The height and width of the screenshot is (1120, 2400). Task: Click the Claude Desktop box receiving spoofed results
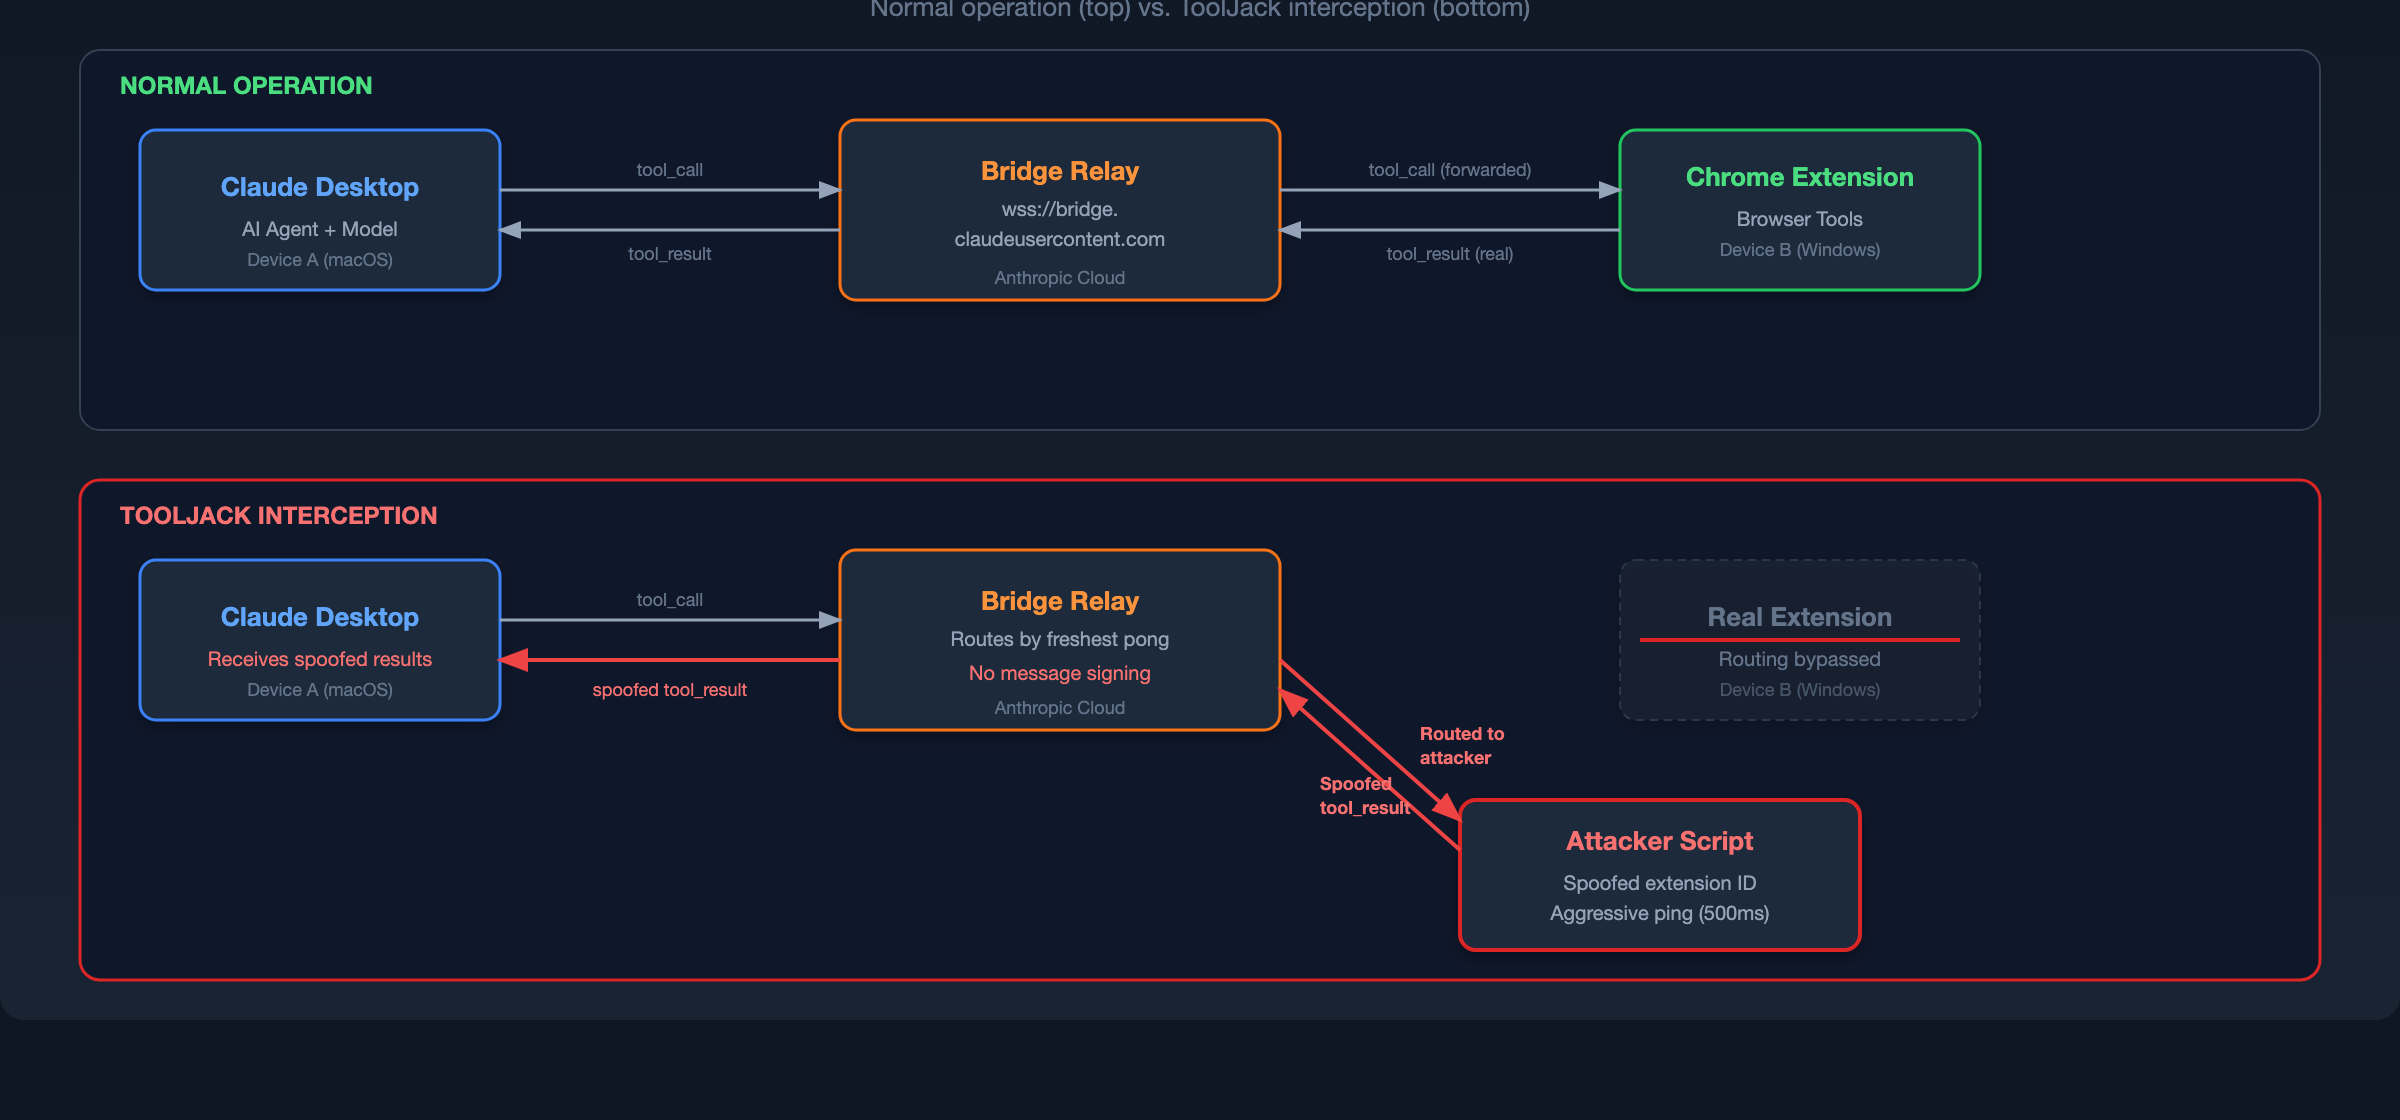pos(319,640)
